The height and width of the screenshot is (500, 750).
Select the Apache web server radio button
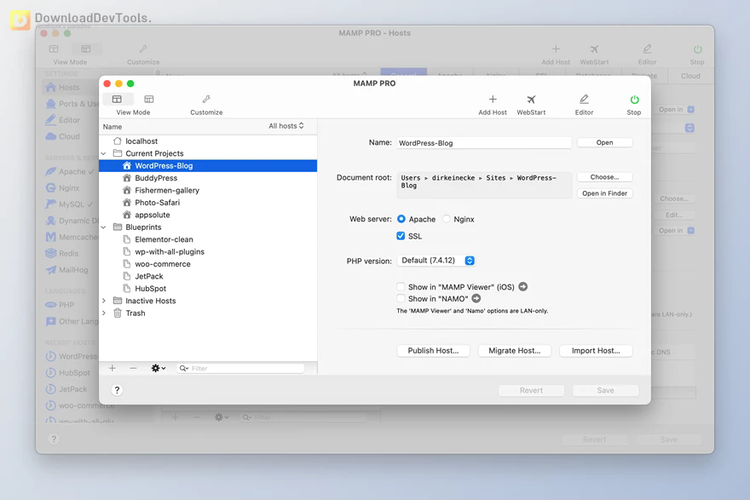[x=401, y=219]
